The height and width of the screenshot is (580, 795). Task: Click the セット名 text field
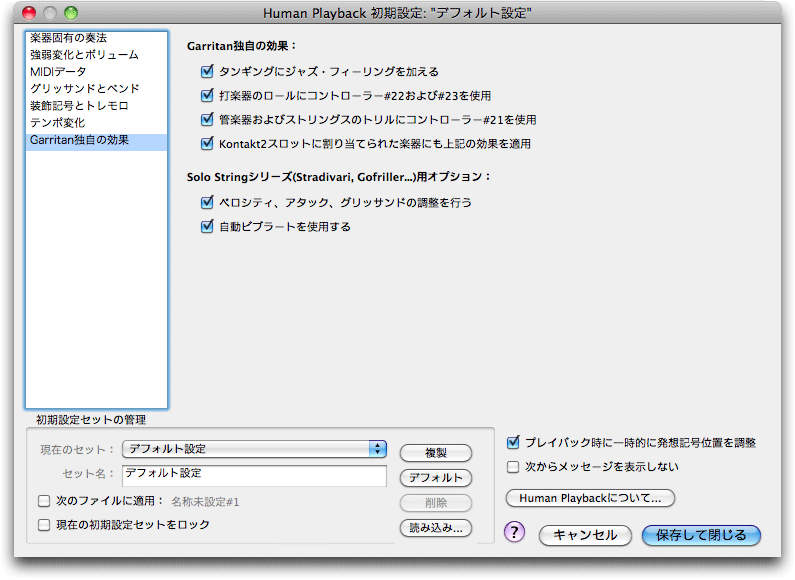coord(255,476)
